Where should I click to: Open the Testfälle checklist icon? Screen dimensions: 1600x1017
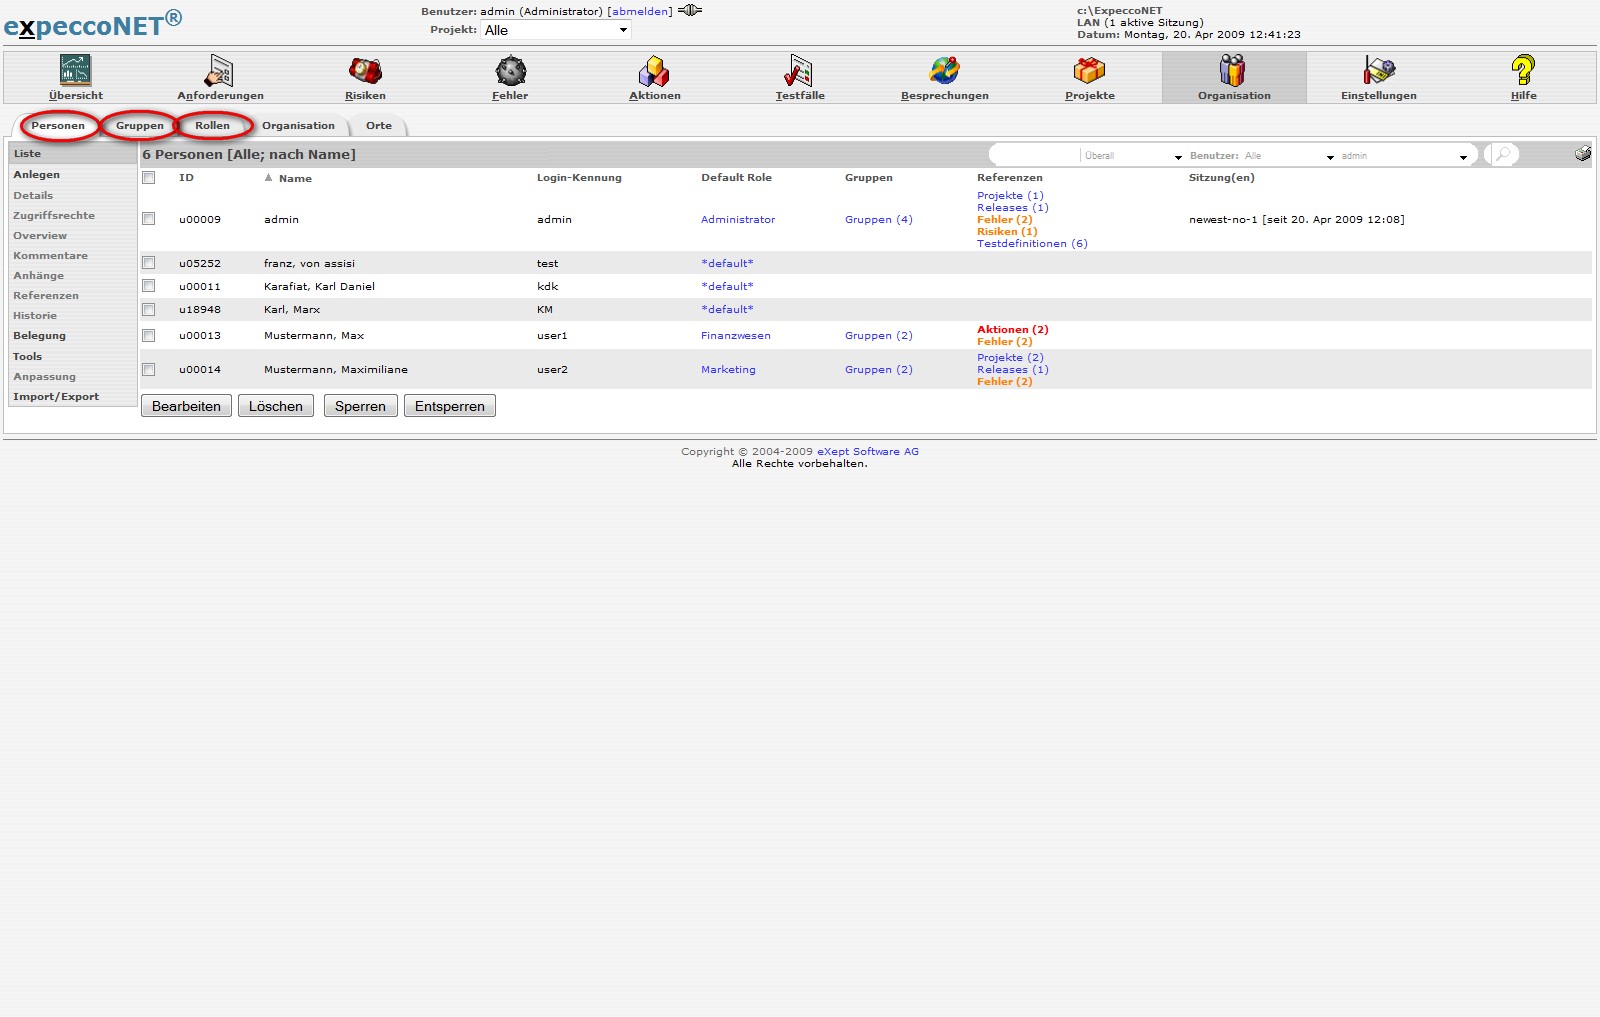[x=799, y=71]
